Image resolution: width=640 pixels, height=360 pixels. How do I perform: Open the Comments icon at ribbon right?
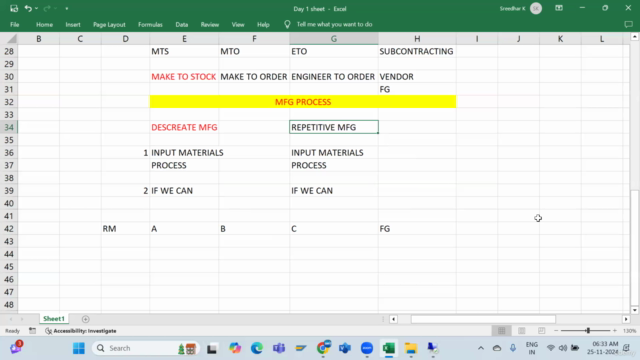point(629,24)
